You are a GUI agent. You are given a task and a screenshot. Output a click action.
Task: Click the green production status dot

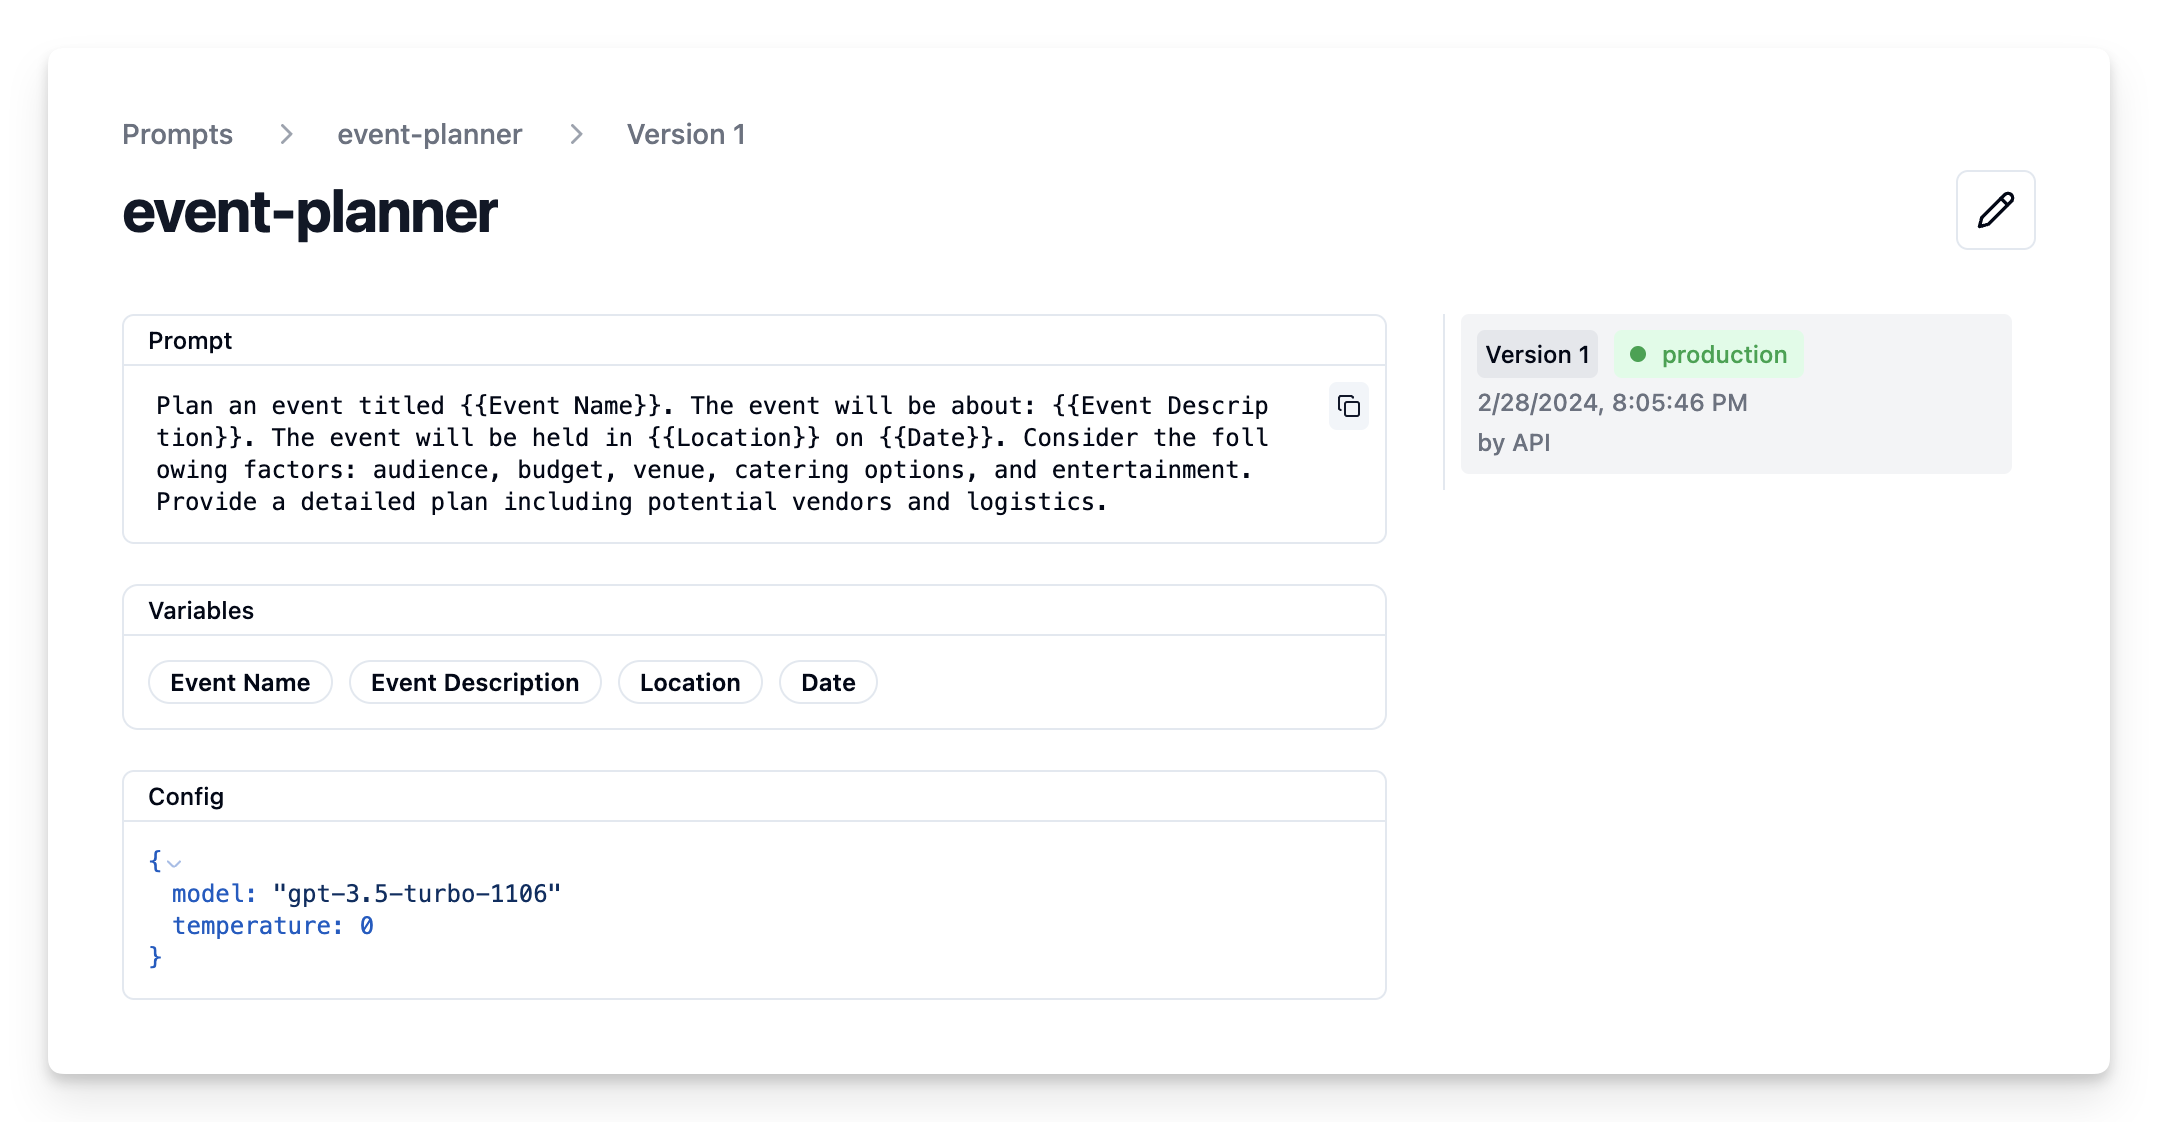coord(1637,354)
